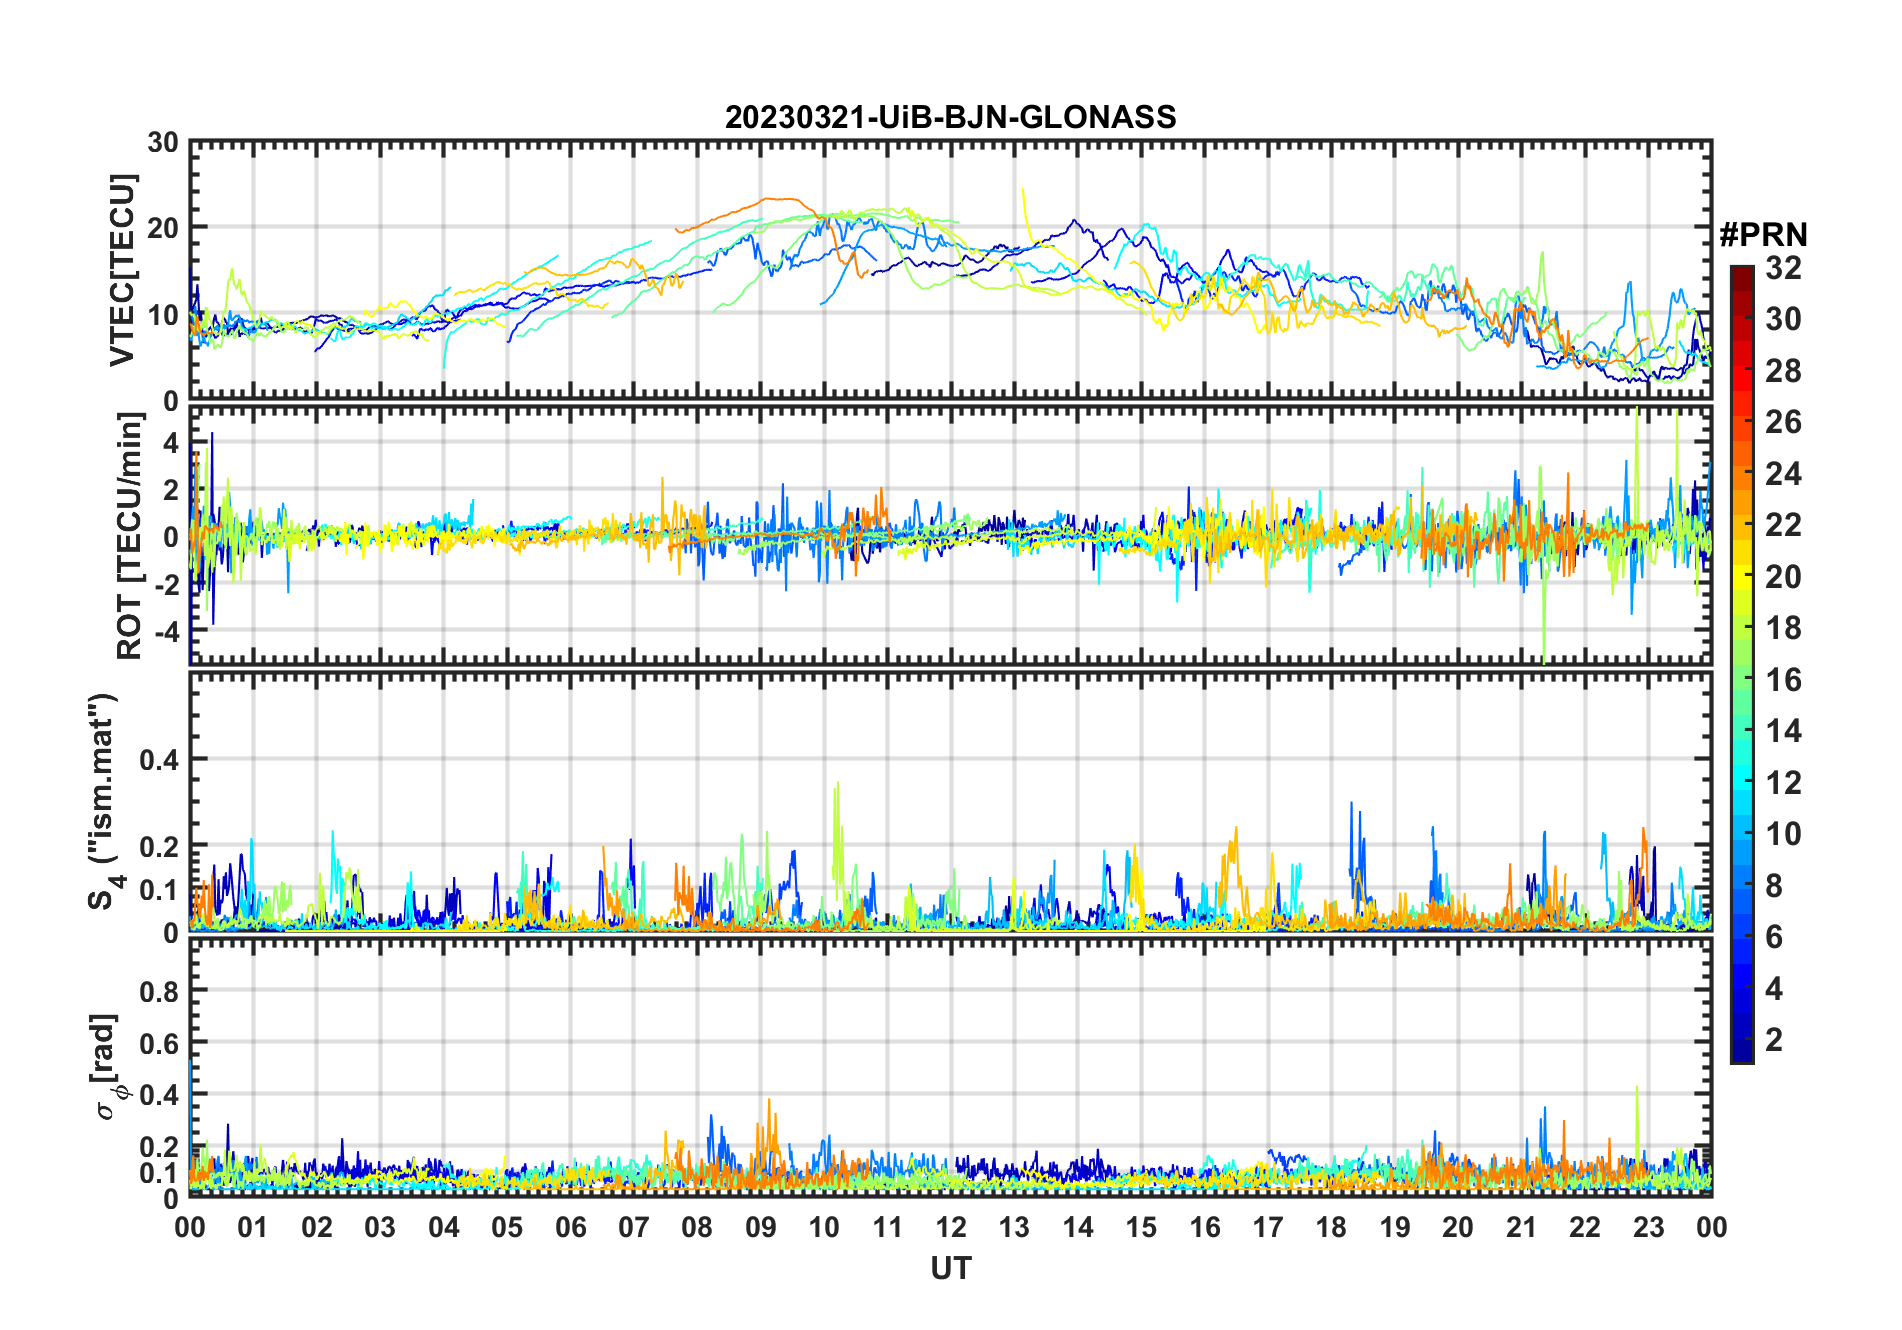Click hour label "15" on the UT axis
Screen dimensions: 1902x1330
tap(1141, 1227)
